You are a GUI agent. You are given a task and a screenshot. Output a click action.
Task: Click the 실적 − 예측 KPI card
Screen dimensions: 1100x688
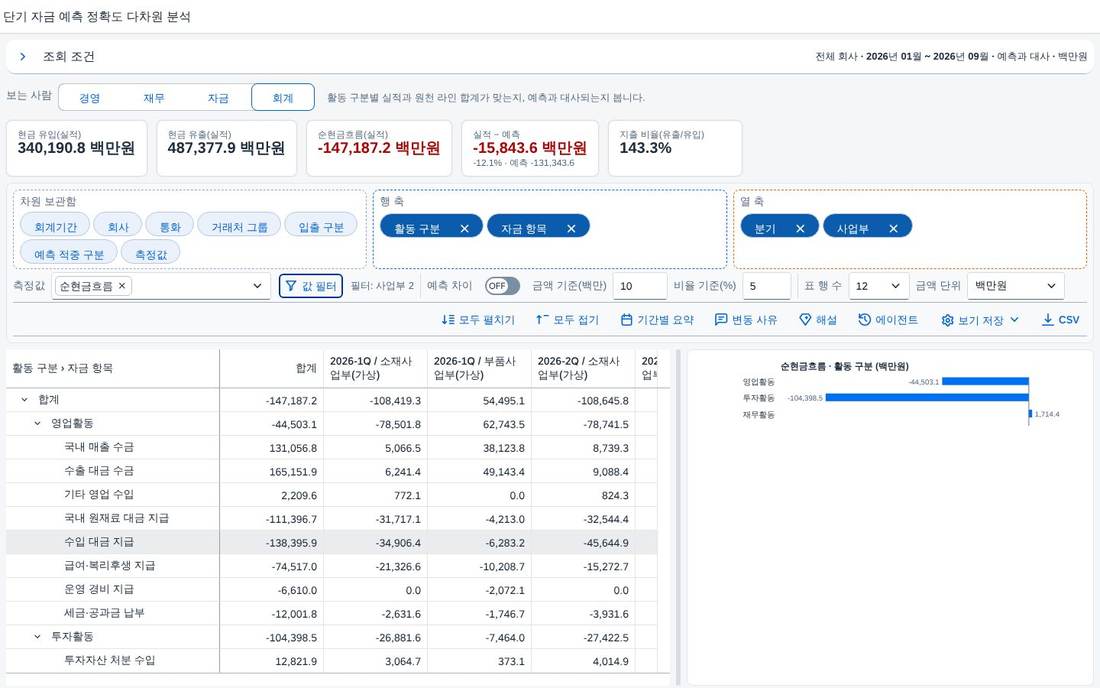point(530,148)
